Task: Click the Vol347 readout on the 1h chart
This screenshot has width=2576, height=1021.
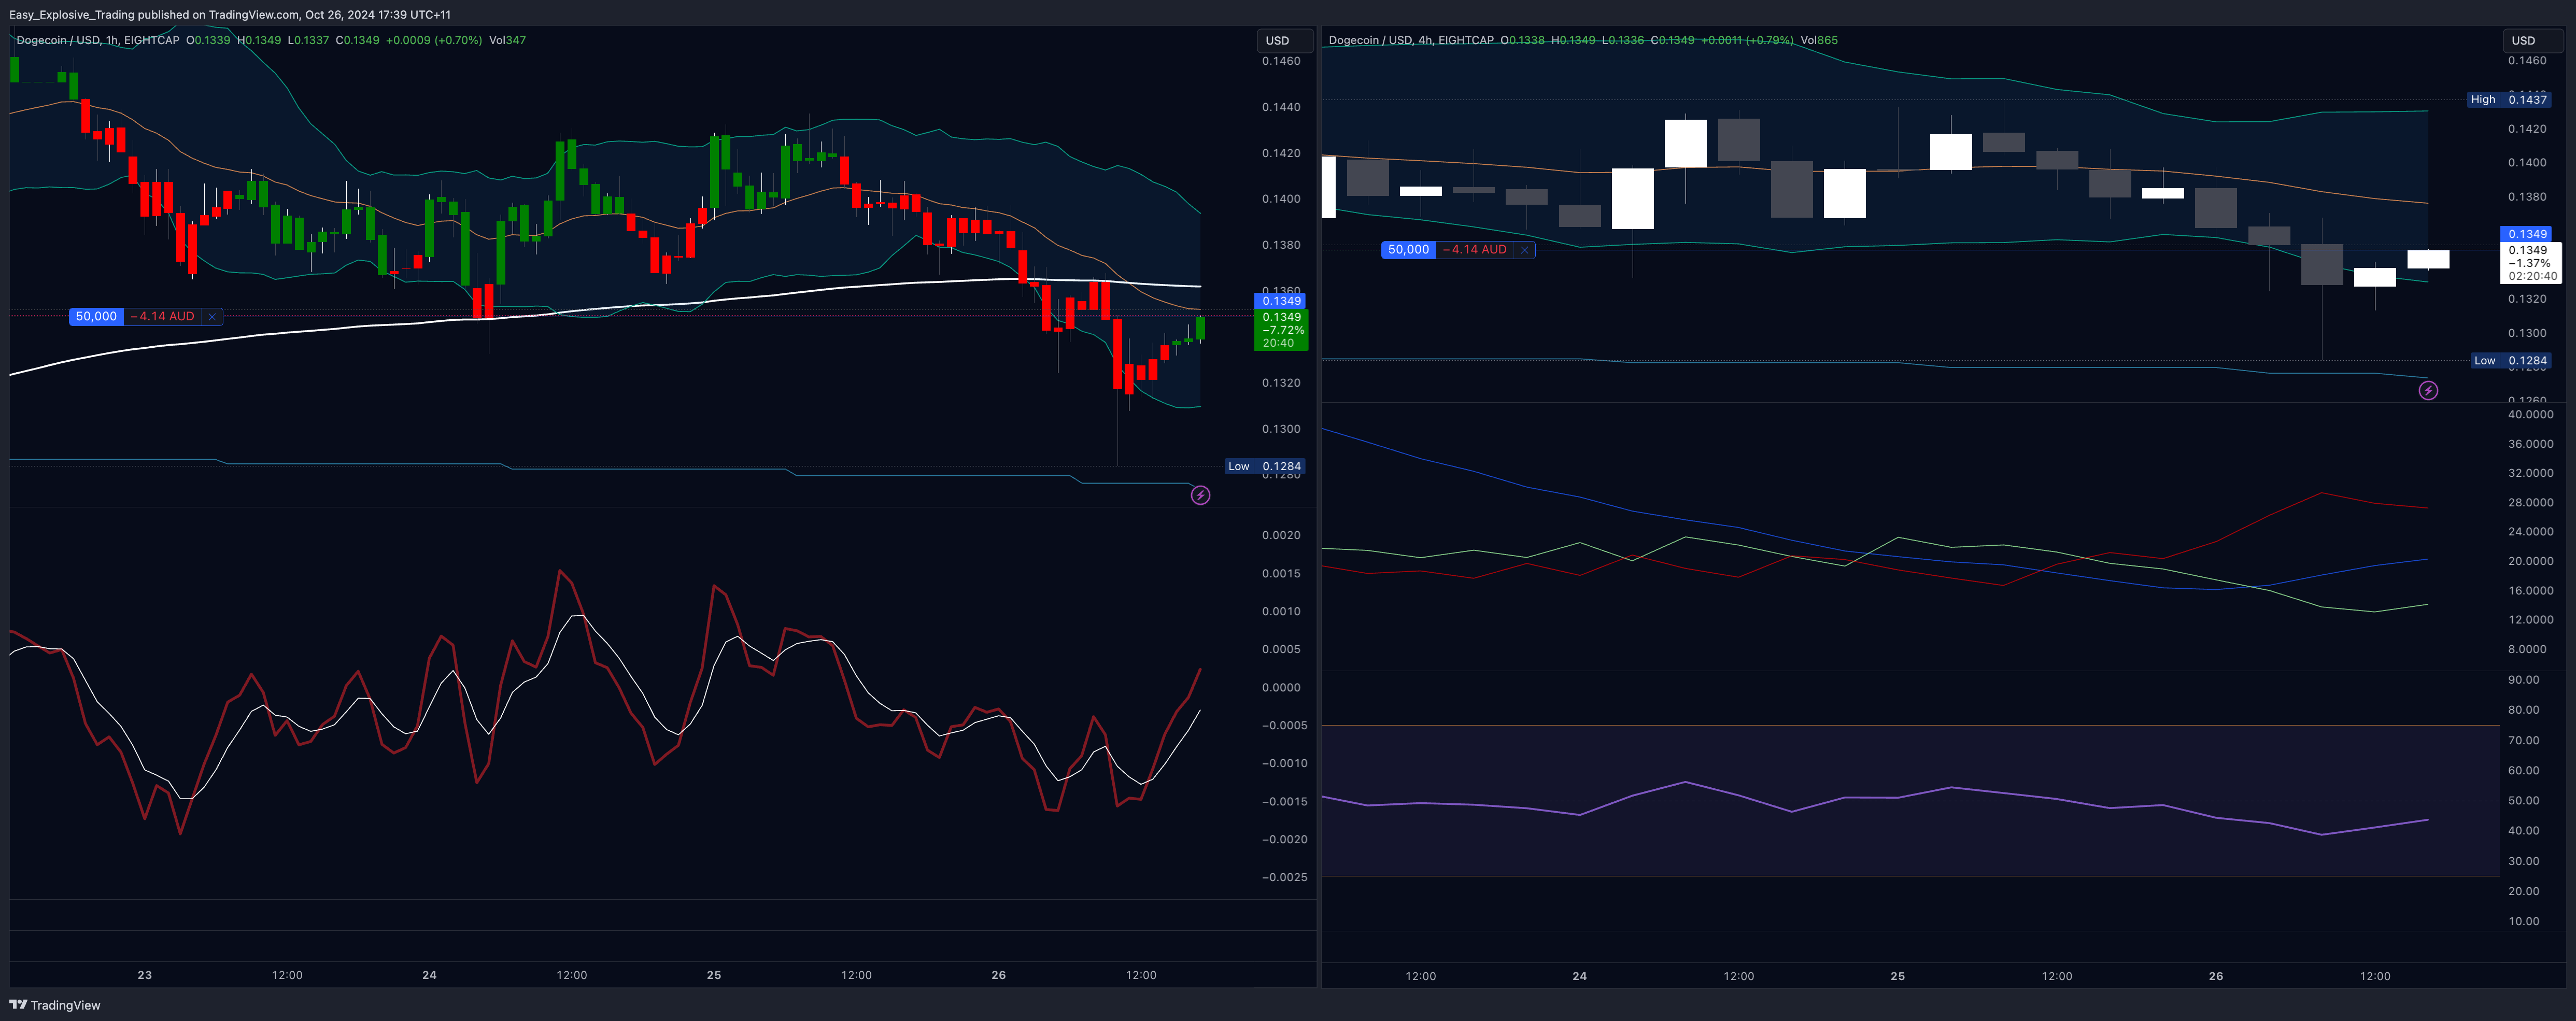Action: pyautogui.click(x=507, y=40)
